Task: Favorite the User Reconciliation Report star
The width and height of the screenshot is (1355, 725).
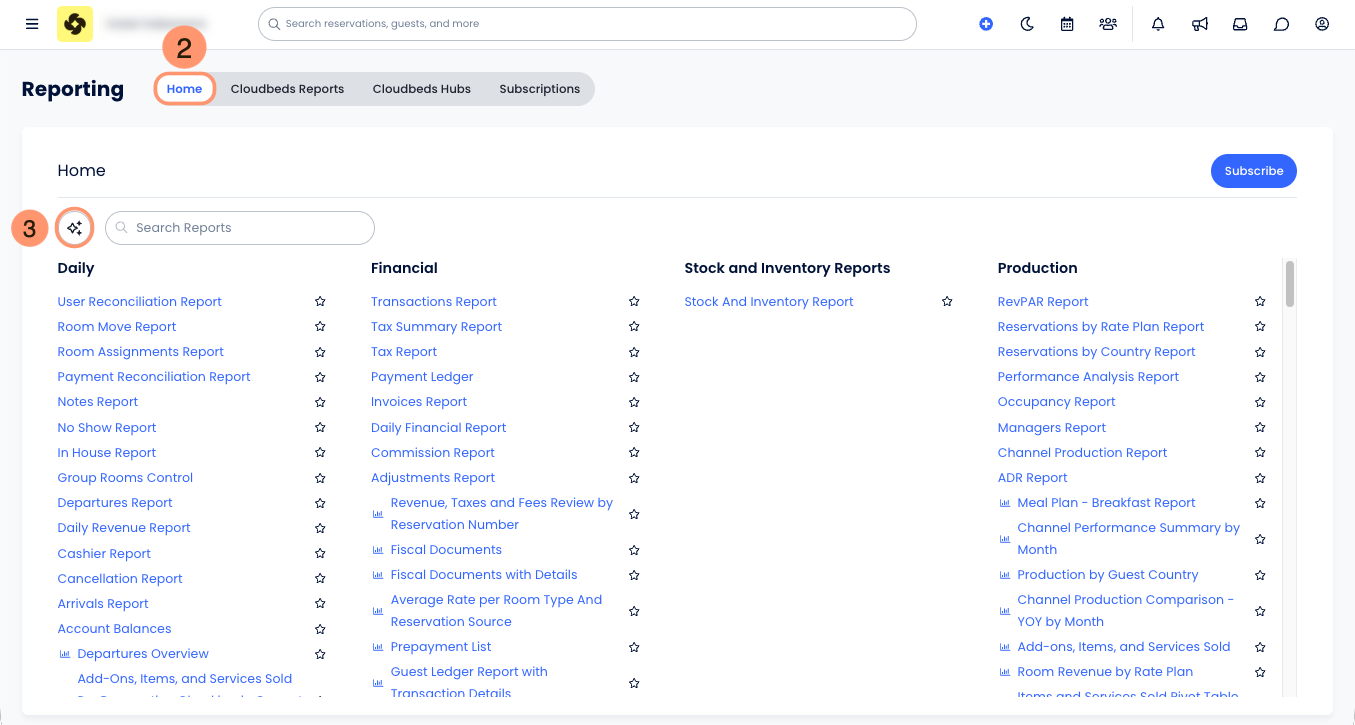Action: click(x=320, y=301)
